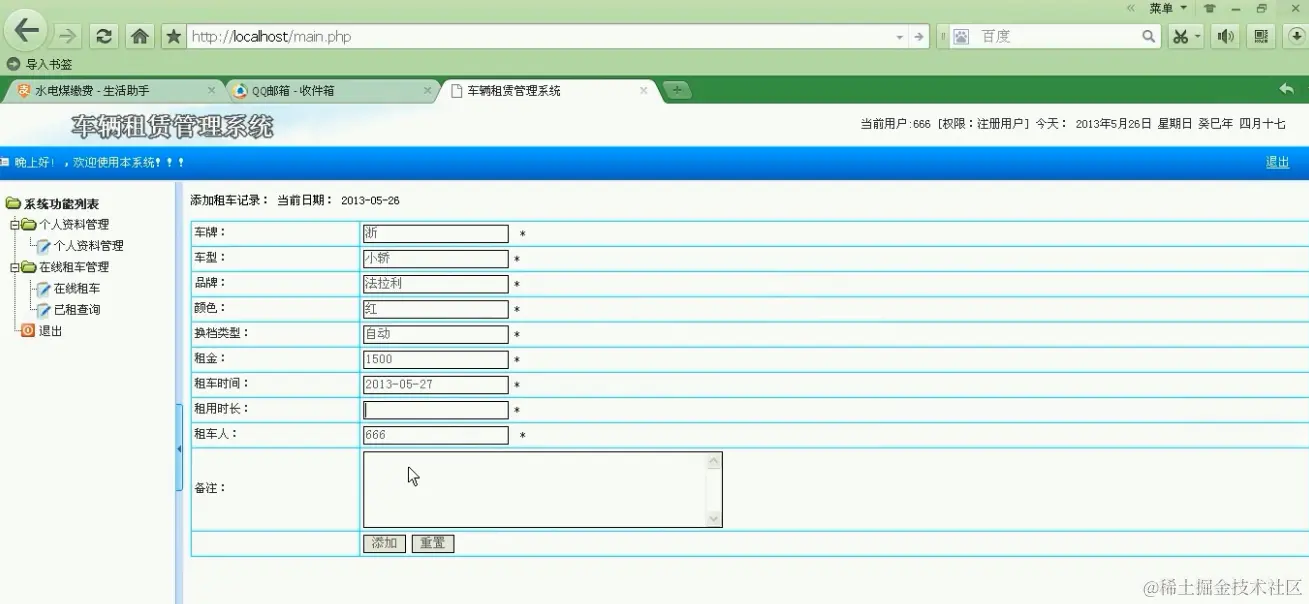Focus the empty 租用时长 input field
Image resolution: width=1309 pixels, height=604 pixels.
point(436,410)
